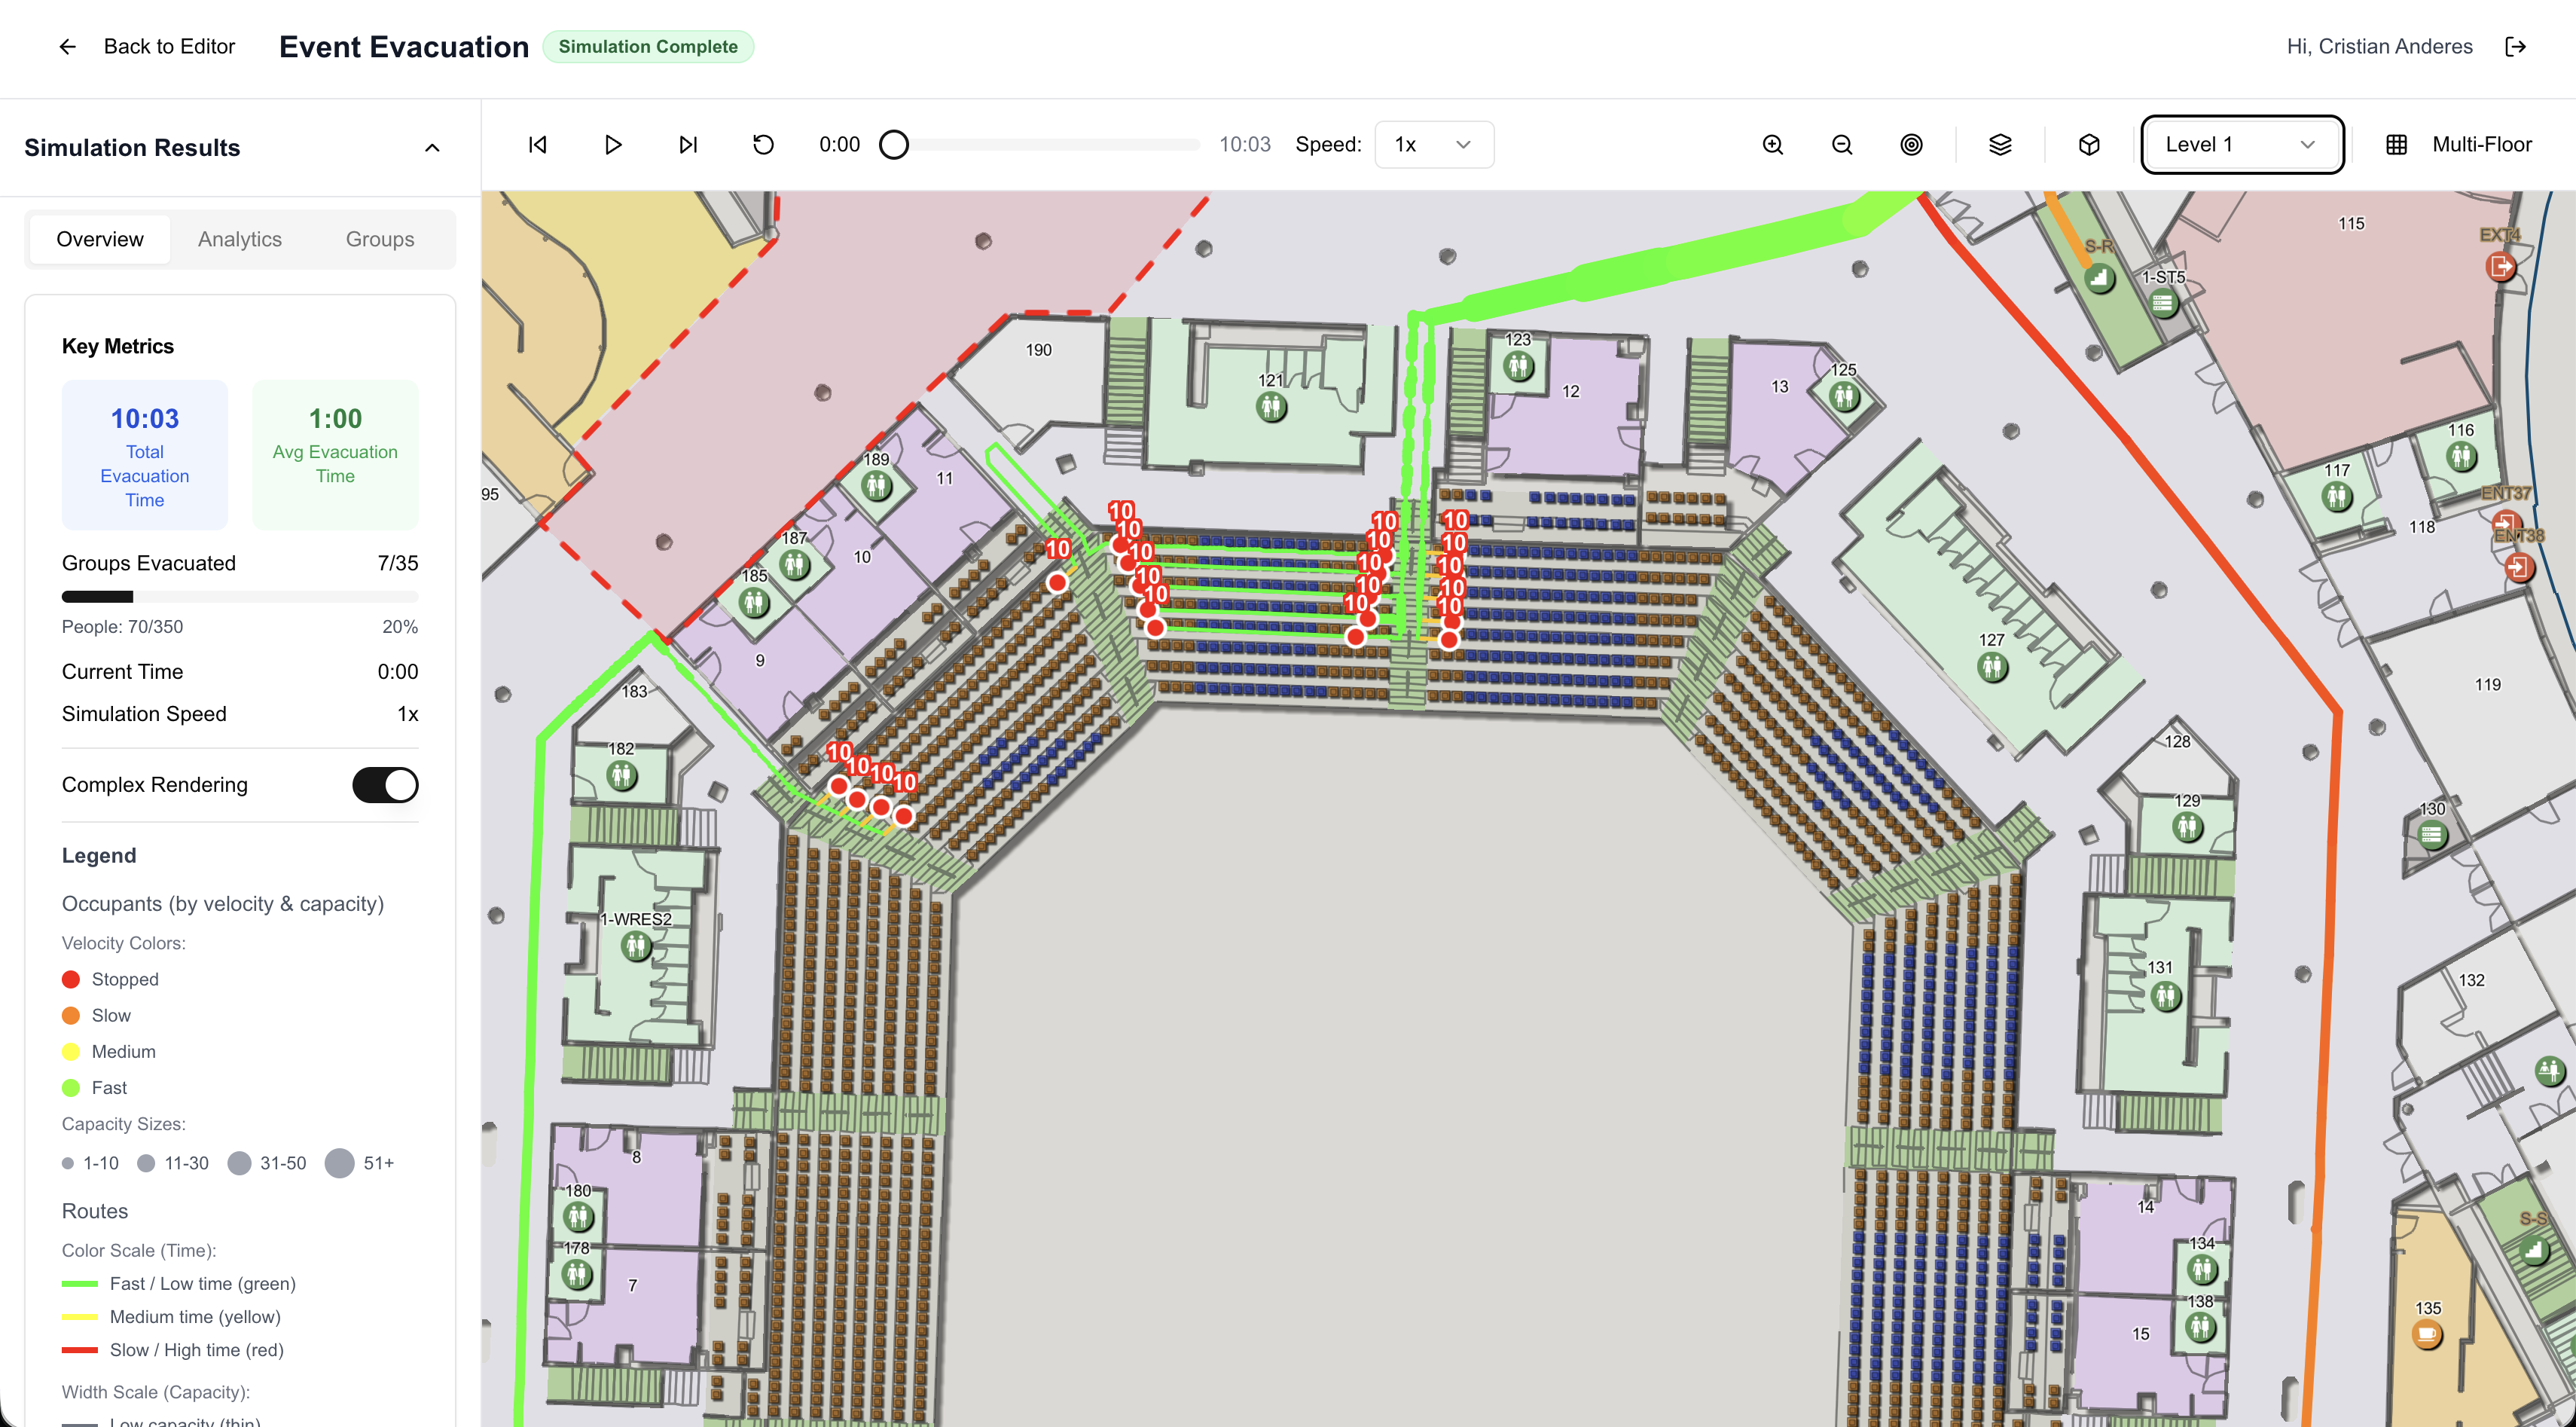Click the room 130 marker icon
The height and width of the screenshot is (1427, 2576).
(x=2431, y=834)
